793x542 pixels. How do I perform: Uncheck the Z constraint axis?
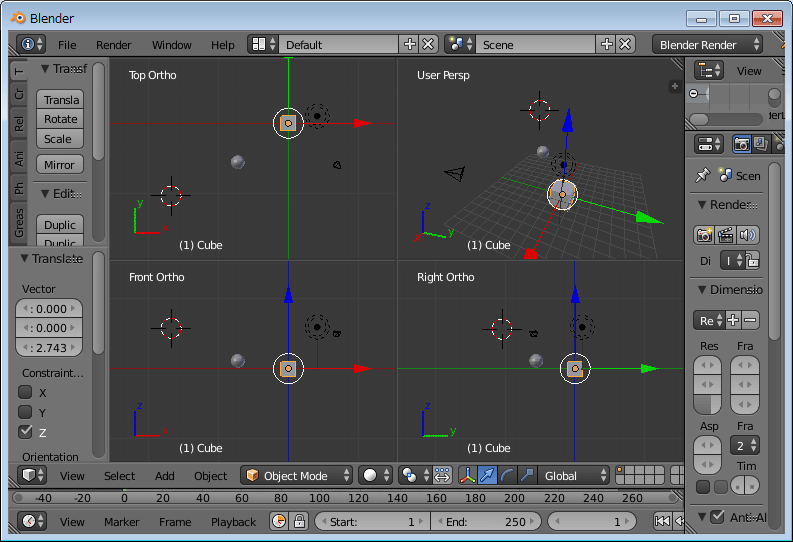point(25,432)
